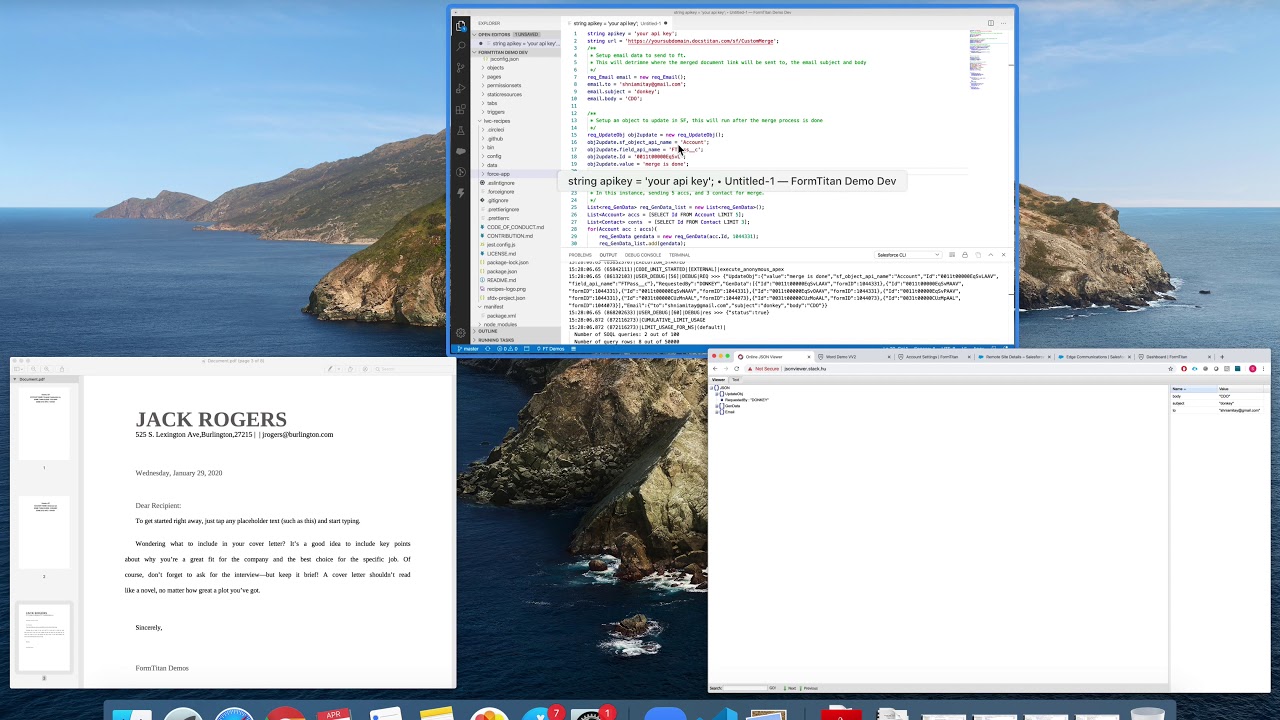Expand the permissionsets folder
1280x720 pixels.
[x=504, y=86]
